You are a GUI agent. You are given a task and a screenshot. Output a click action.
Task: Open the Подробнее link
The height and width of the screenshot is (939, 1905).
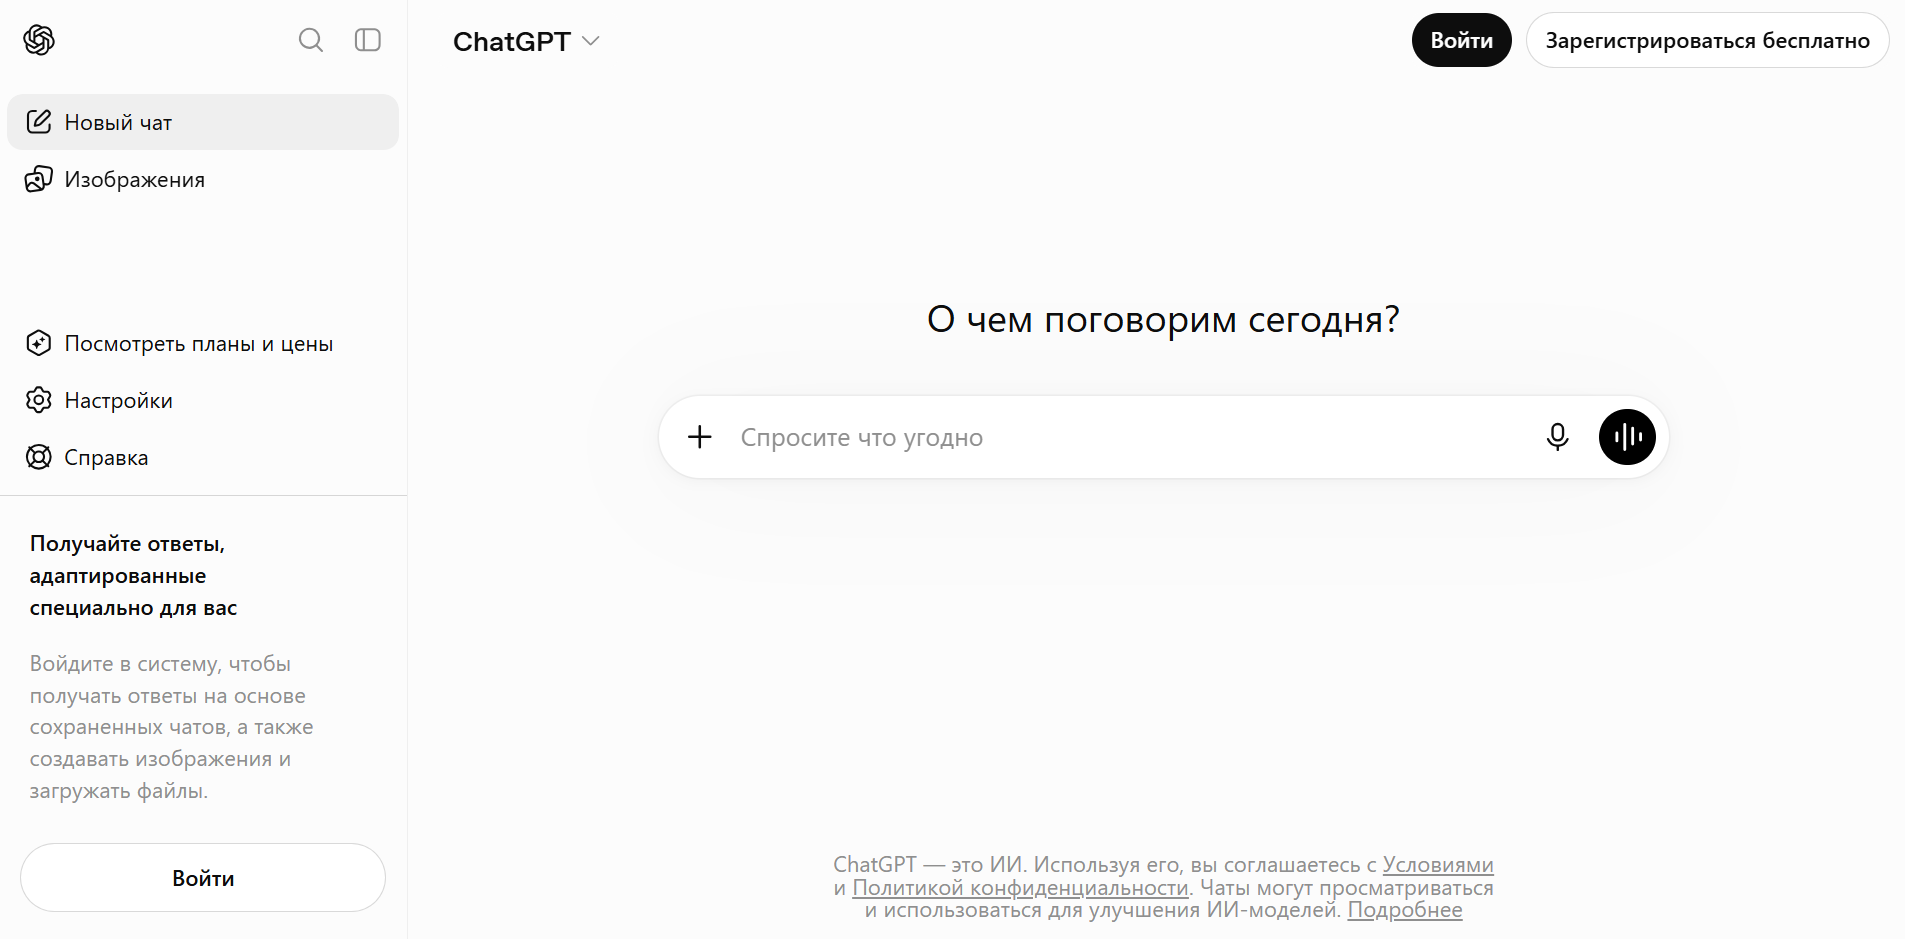coord(1405,910)
